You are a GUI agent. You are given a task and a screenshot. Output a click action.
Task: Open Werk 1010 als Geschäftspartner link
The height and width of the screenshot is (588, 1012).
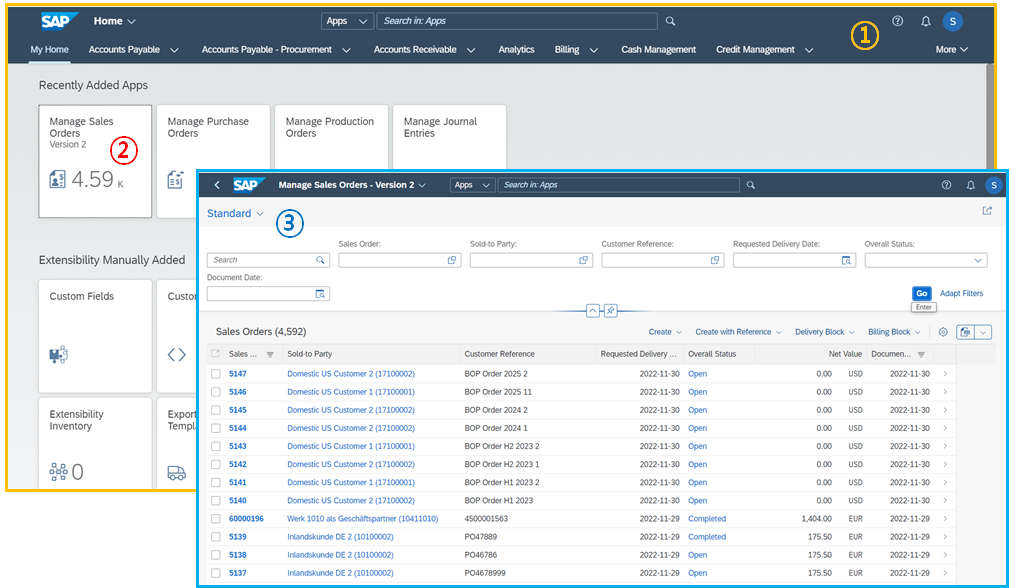[363, 518]
